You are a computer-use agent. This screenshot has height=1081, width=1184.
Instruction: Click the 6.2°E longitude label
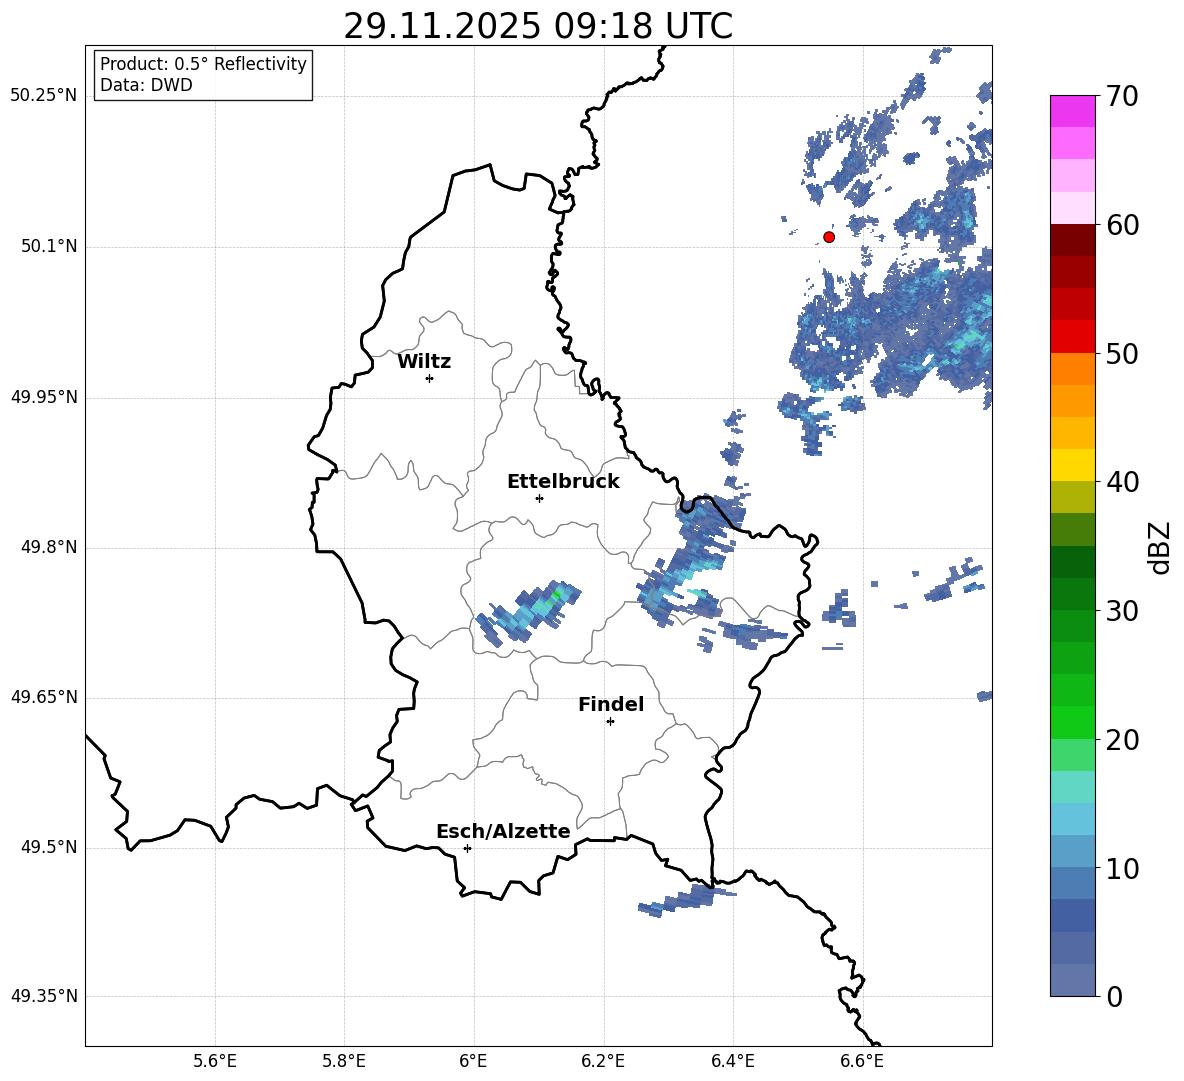pos(603,1061)
